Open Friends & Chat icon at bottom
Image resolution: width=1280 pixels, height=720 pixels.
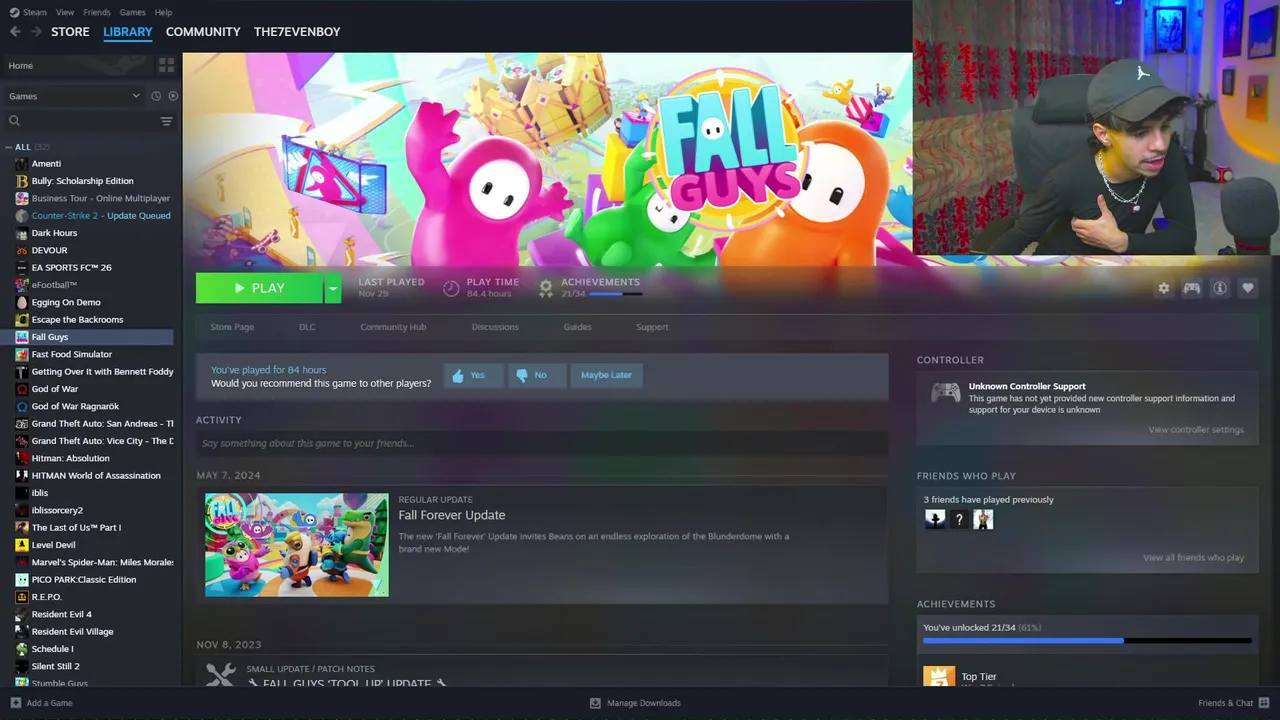tap(1264, 703)
